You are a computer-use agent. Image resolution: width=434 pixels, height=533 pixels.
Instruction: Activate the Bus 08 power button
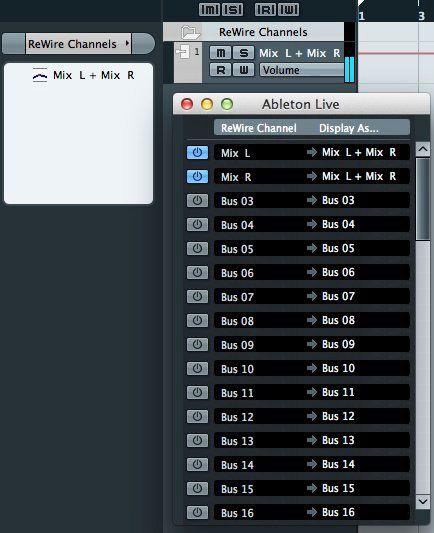(x=197, y=321)
